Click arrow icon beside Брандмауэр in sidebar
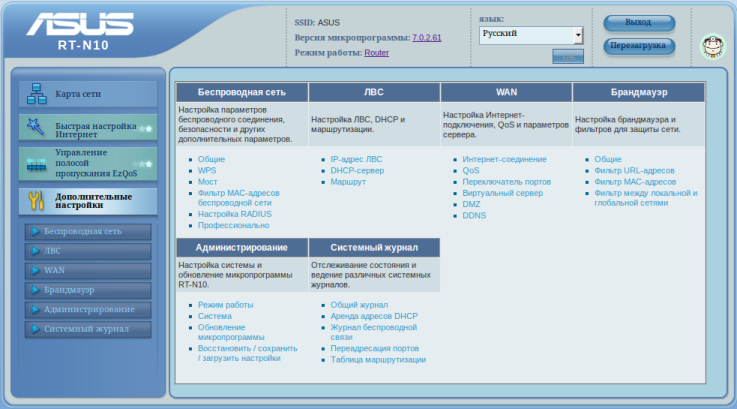 [x=35, y=290]
